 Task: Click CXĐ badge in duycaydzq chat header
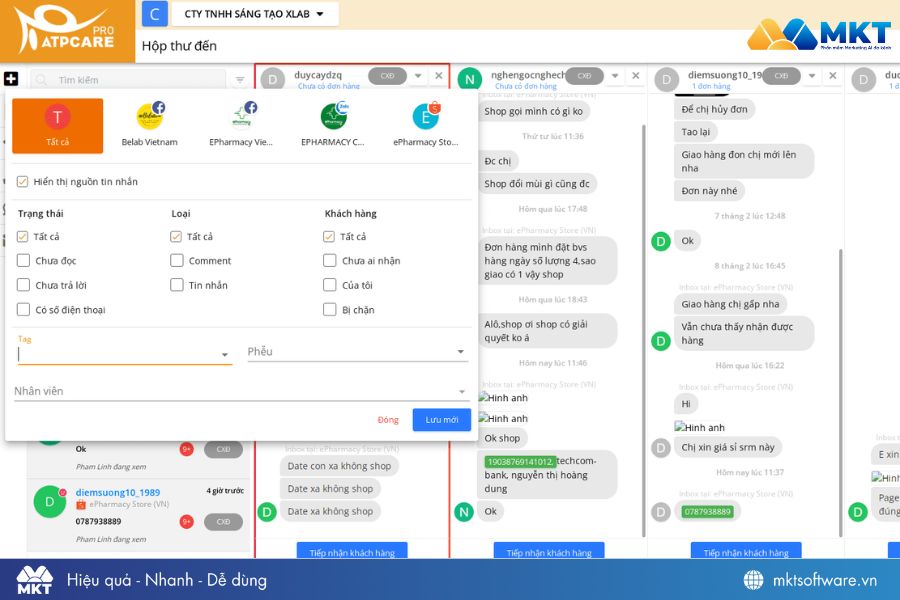[387, 76]
